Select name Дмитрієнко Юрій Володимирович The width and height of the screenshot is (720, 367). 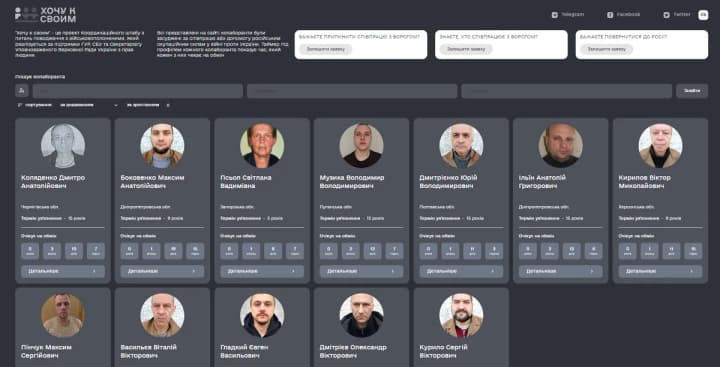pos(449,182)
